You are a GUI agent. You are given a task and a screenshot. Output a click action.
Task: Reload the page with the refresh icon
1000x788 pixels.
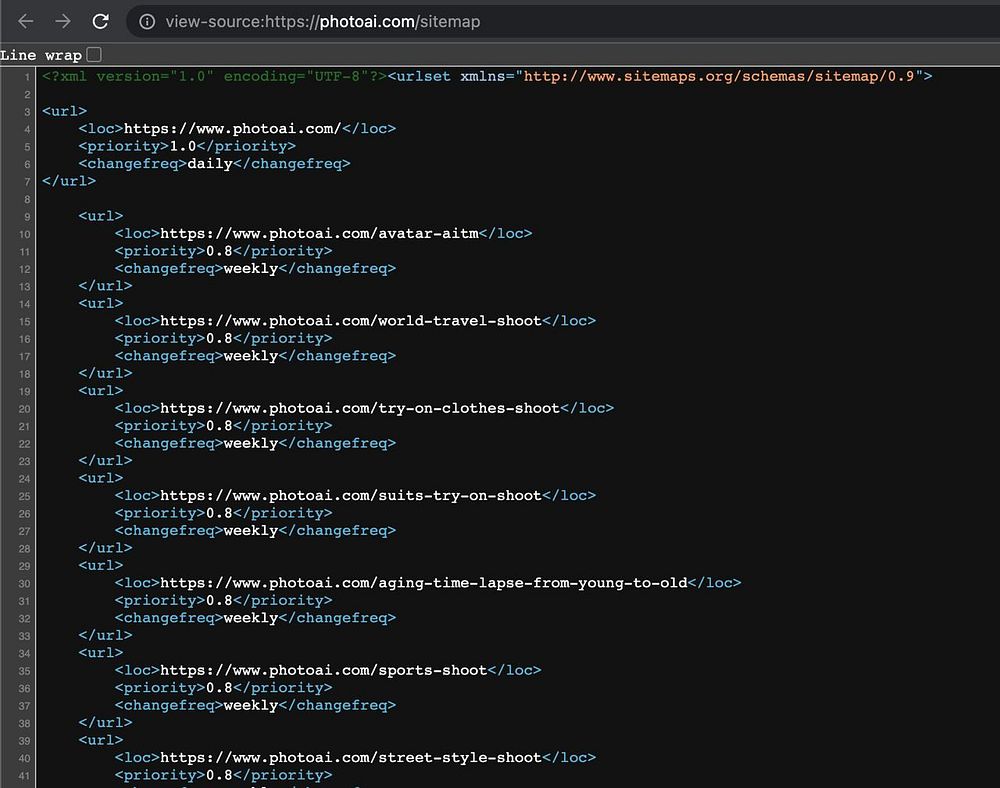(x=100, y=22)
